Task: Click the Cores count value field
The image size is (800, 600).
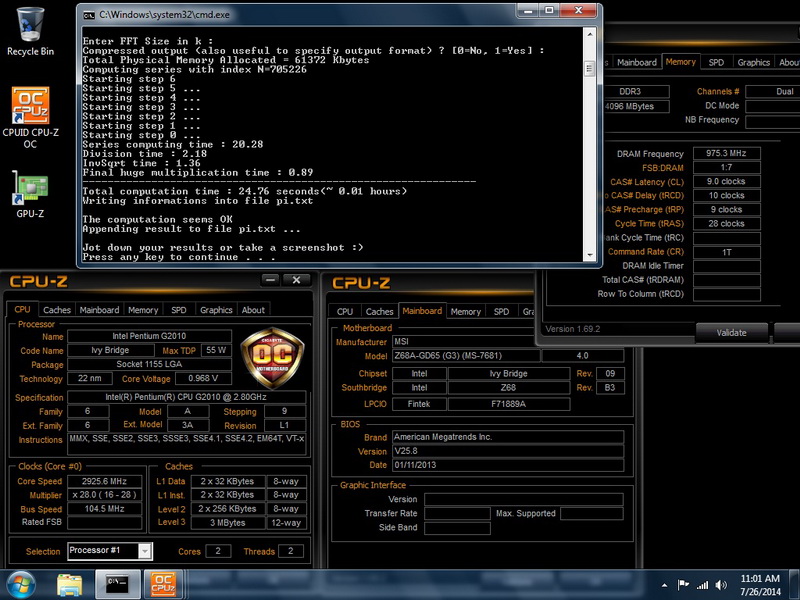Action: pos(218,551)
